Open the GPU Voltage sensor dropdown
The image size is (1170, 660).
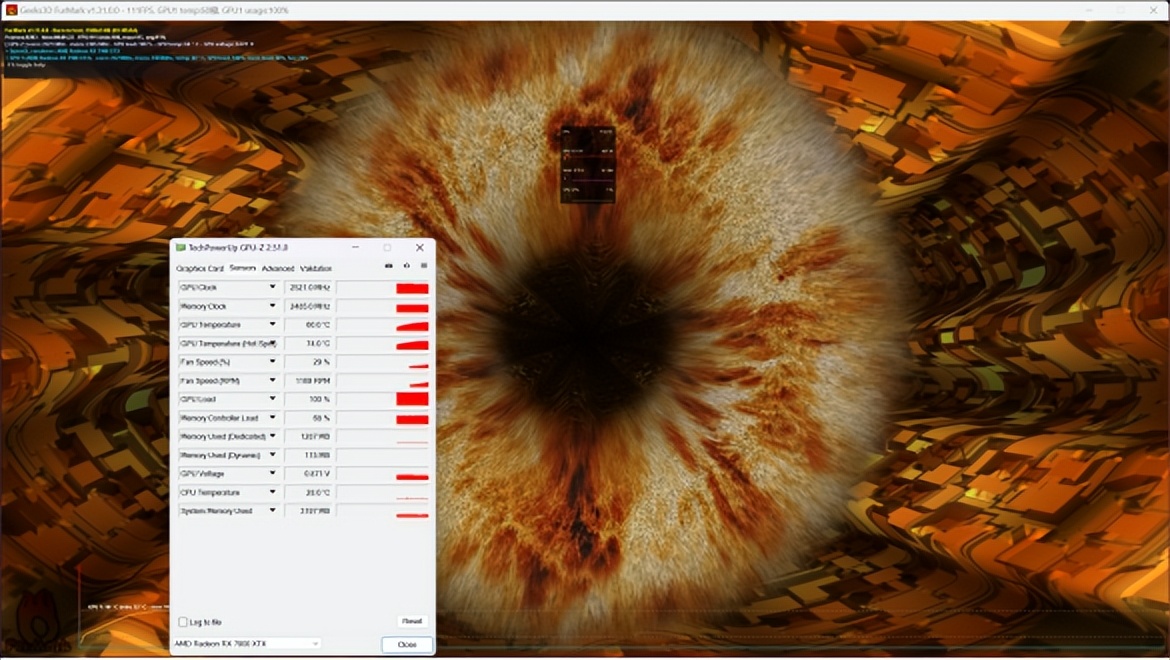tap(272, 474)
